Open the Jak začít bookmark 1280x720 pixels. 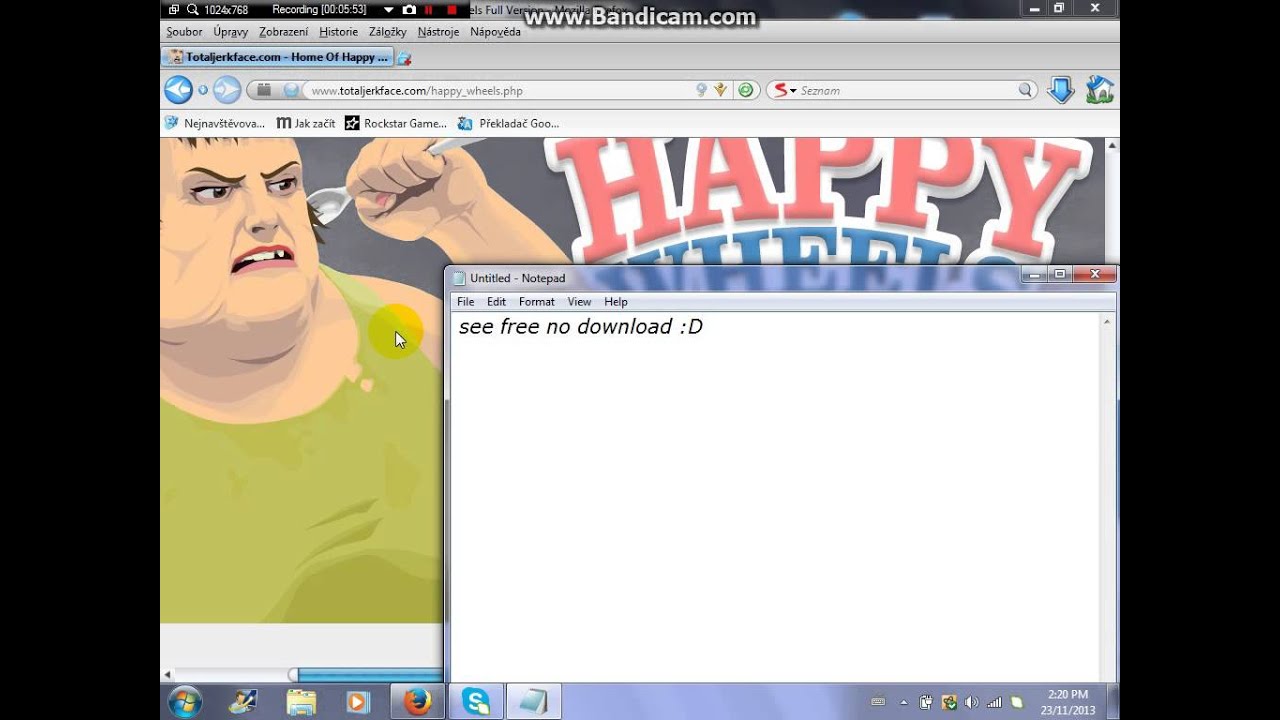click(x=306, y=123)
